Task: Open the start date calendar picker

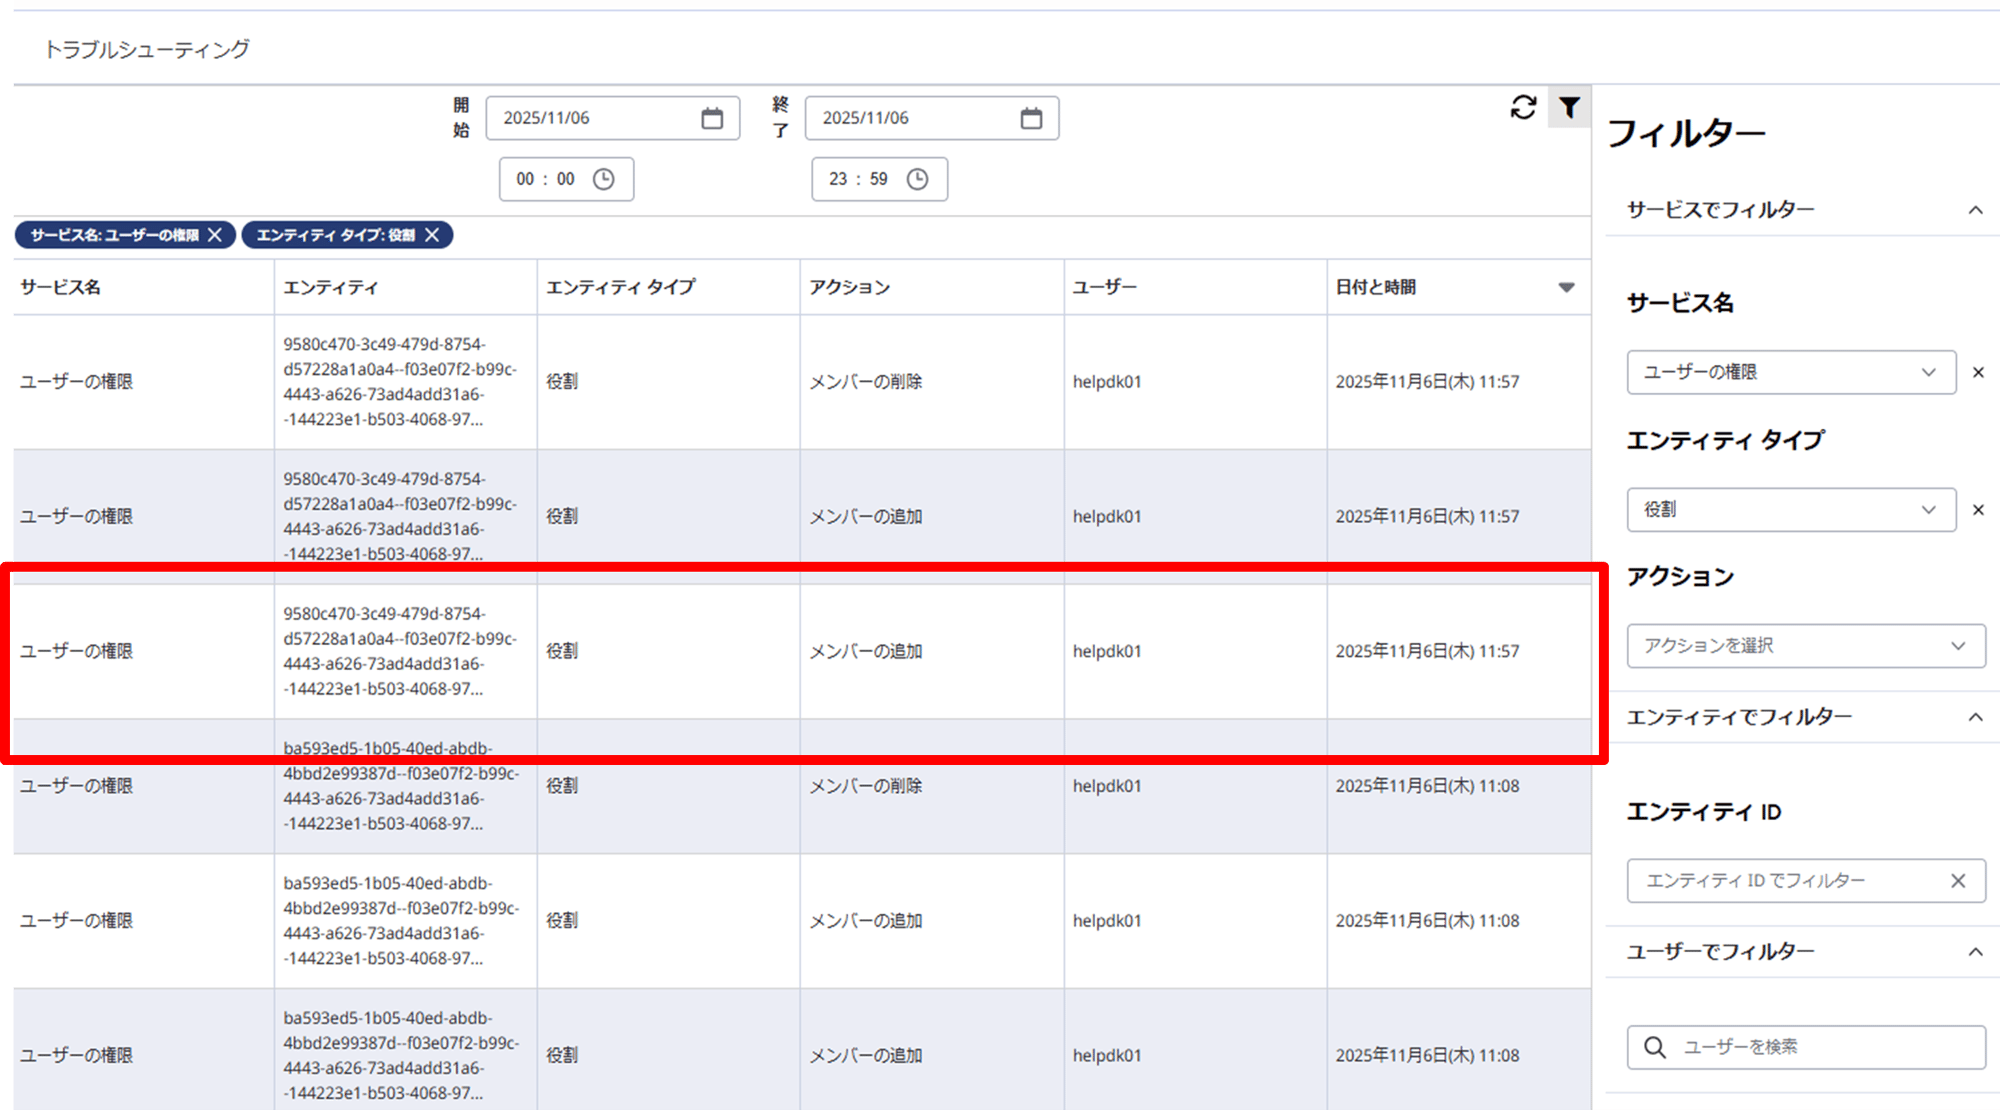Action: pyautogui.click(x=712, y=118)
